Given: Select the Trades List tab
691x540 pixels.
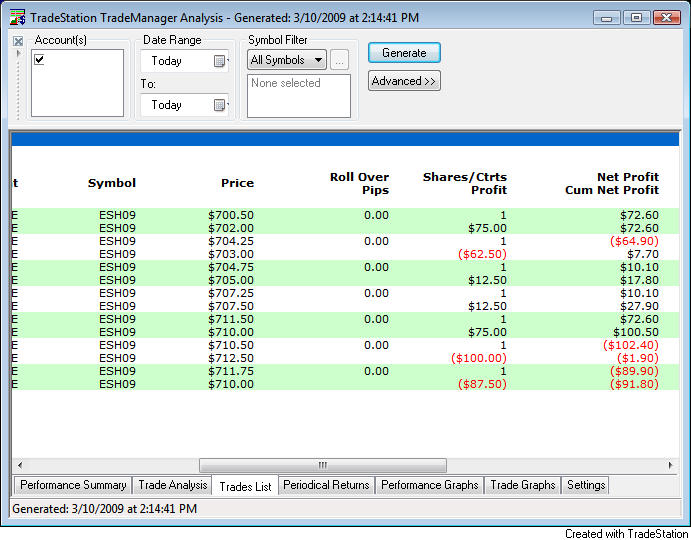Looking at the screenshot, I should click(x=245, y=486).
